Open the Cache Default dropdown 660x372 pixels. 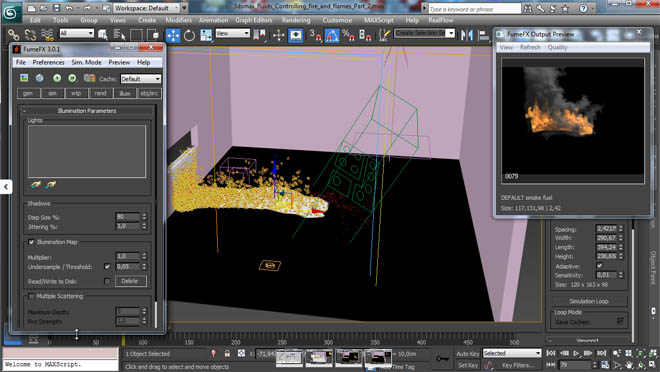pos(141,79)
